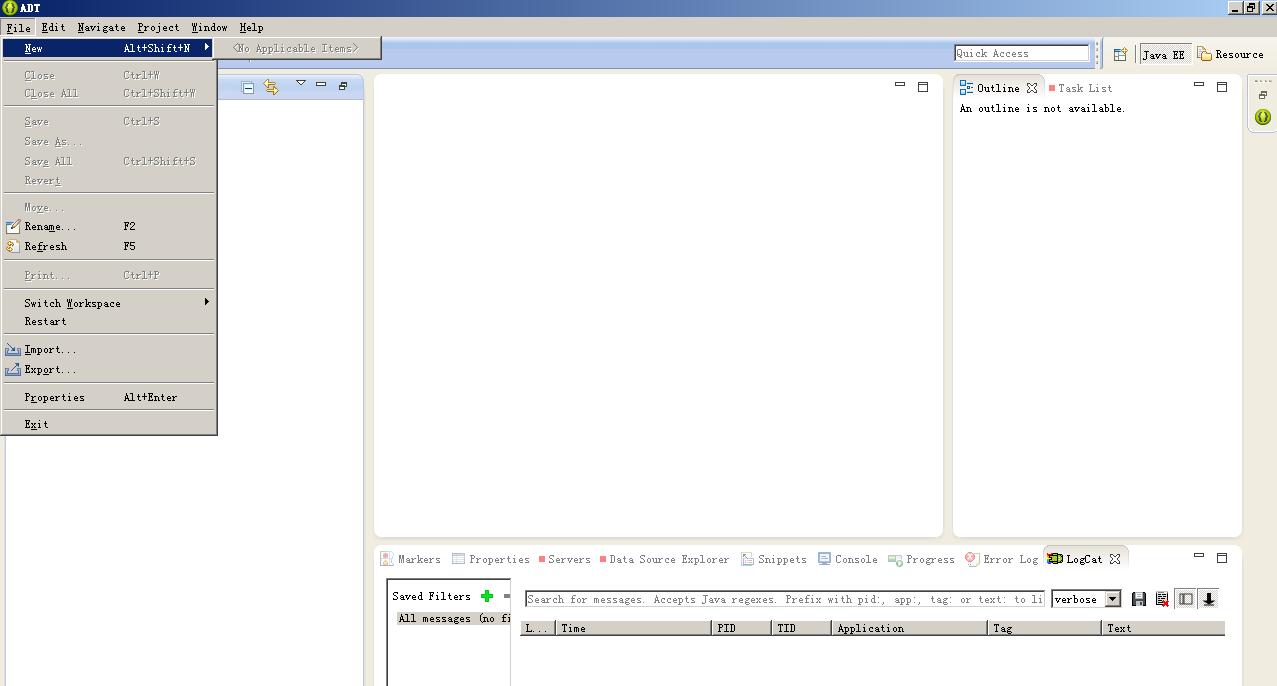This screenshot has width=1277, height=686.
Task: Open the Window menu
Action: (209, 27)
